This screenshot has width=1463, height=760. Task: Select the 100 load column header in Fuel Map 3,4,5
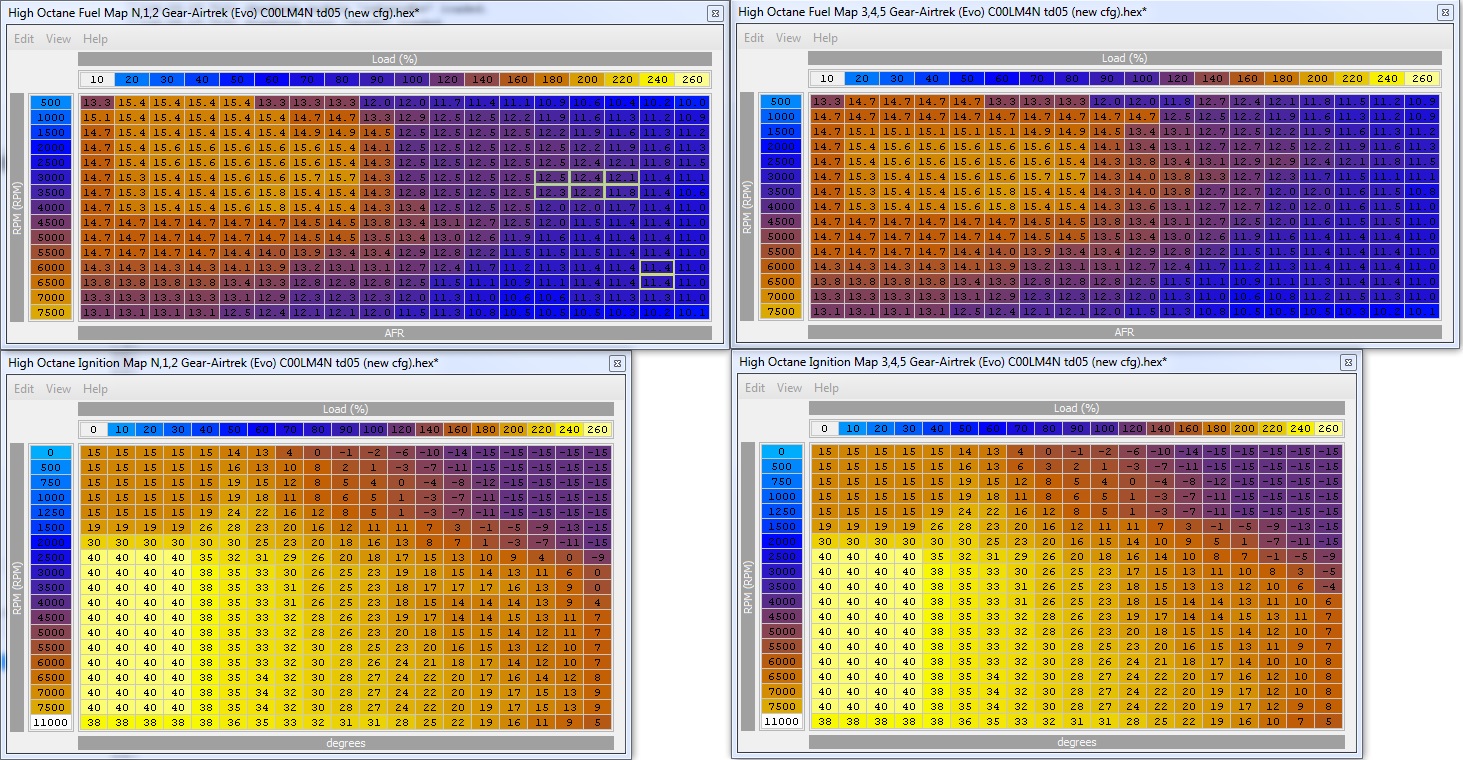(1143, 79)
